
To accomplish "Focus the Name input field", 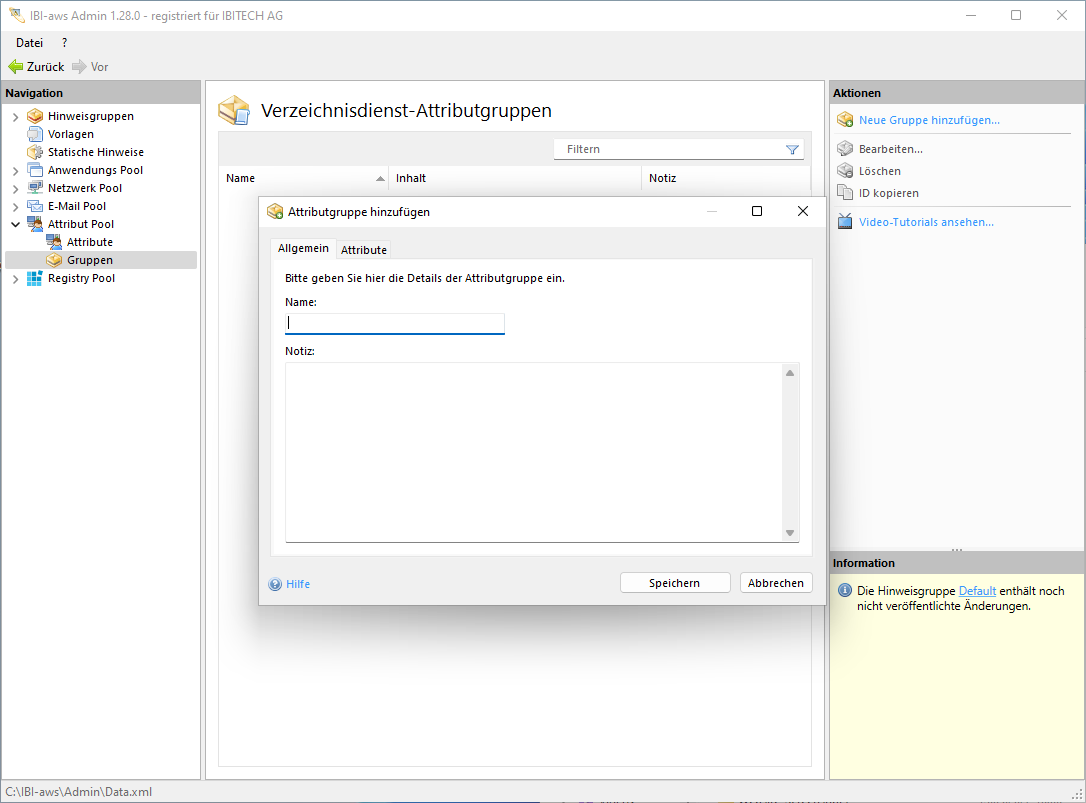I will (x=395, y=323).
